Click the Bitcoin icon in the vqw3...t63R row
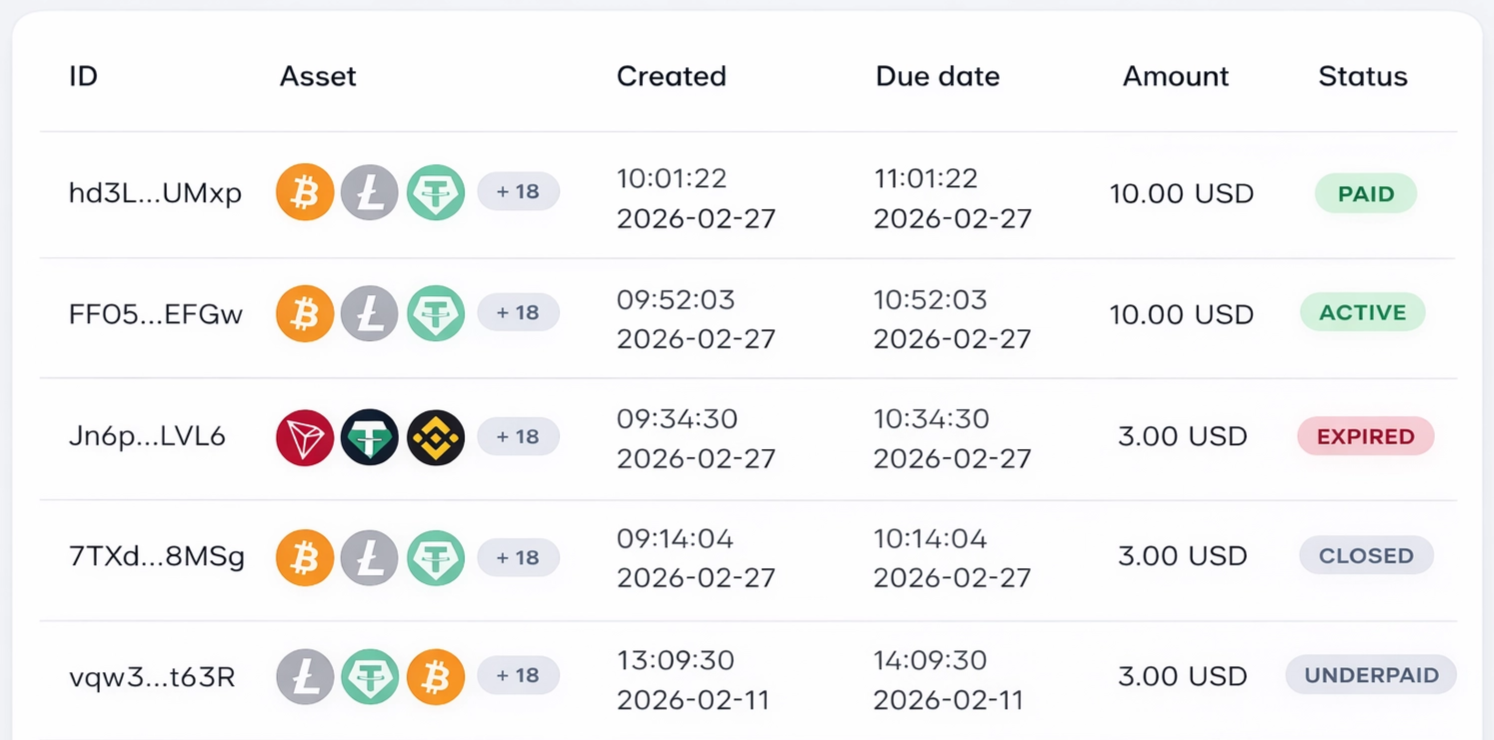This screenshot has height=740, width=1494. pyautogui.click(x=436, y=677)
